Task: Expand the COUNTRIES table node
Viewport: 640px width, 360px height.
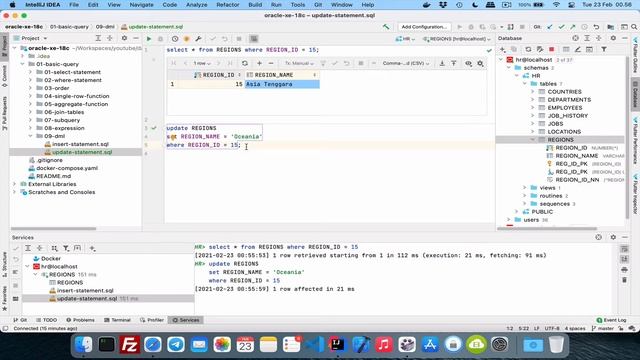Action: tap(533, 92)
